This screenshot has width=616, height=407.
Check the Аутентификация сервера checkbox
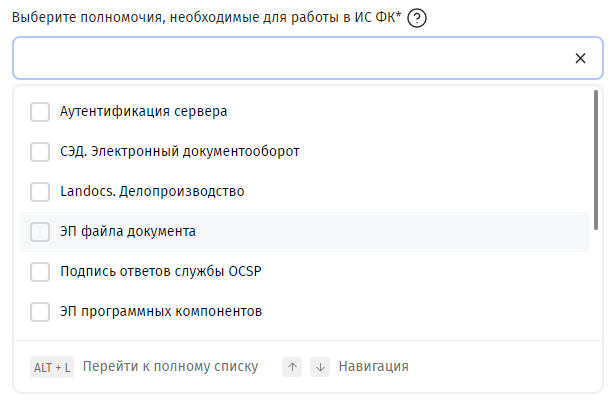40,112
